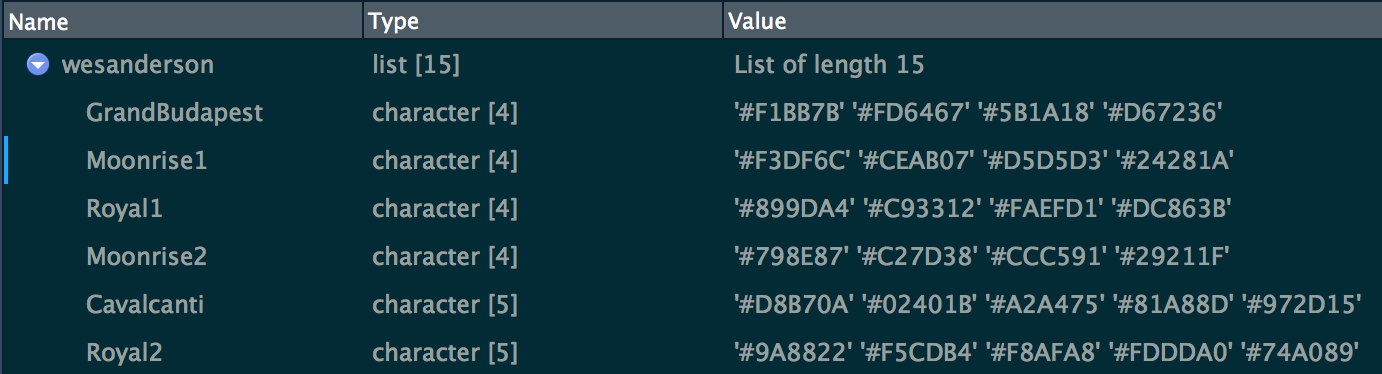Select the Moonrise2 entry

(147, 257)
